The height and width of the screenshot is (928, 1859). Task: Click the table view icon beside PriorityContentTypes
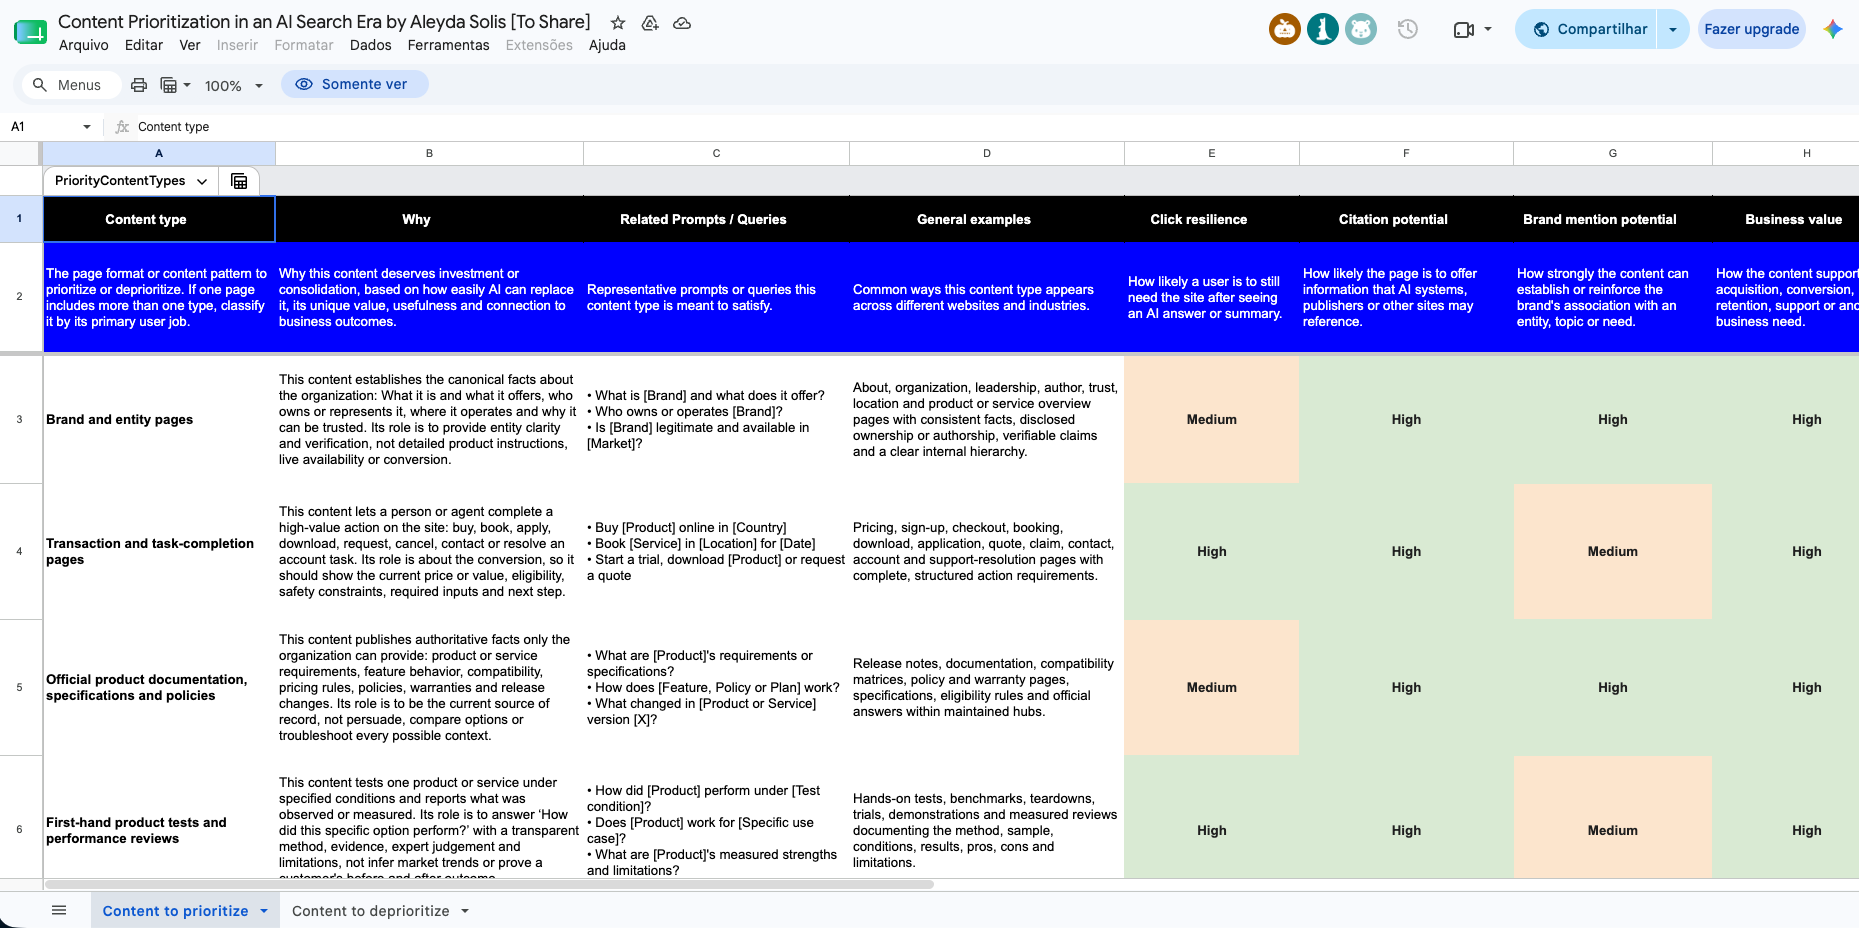point(239,181)
